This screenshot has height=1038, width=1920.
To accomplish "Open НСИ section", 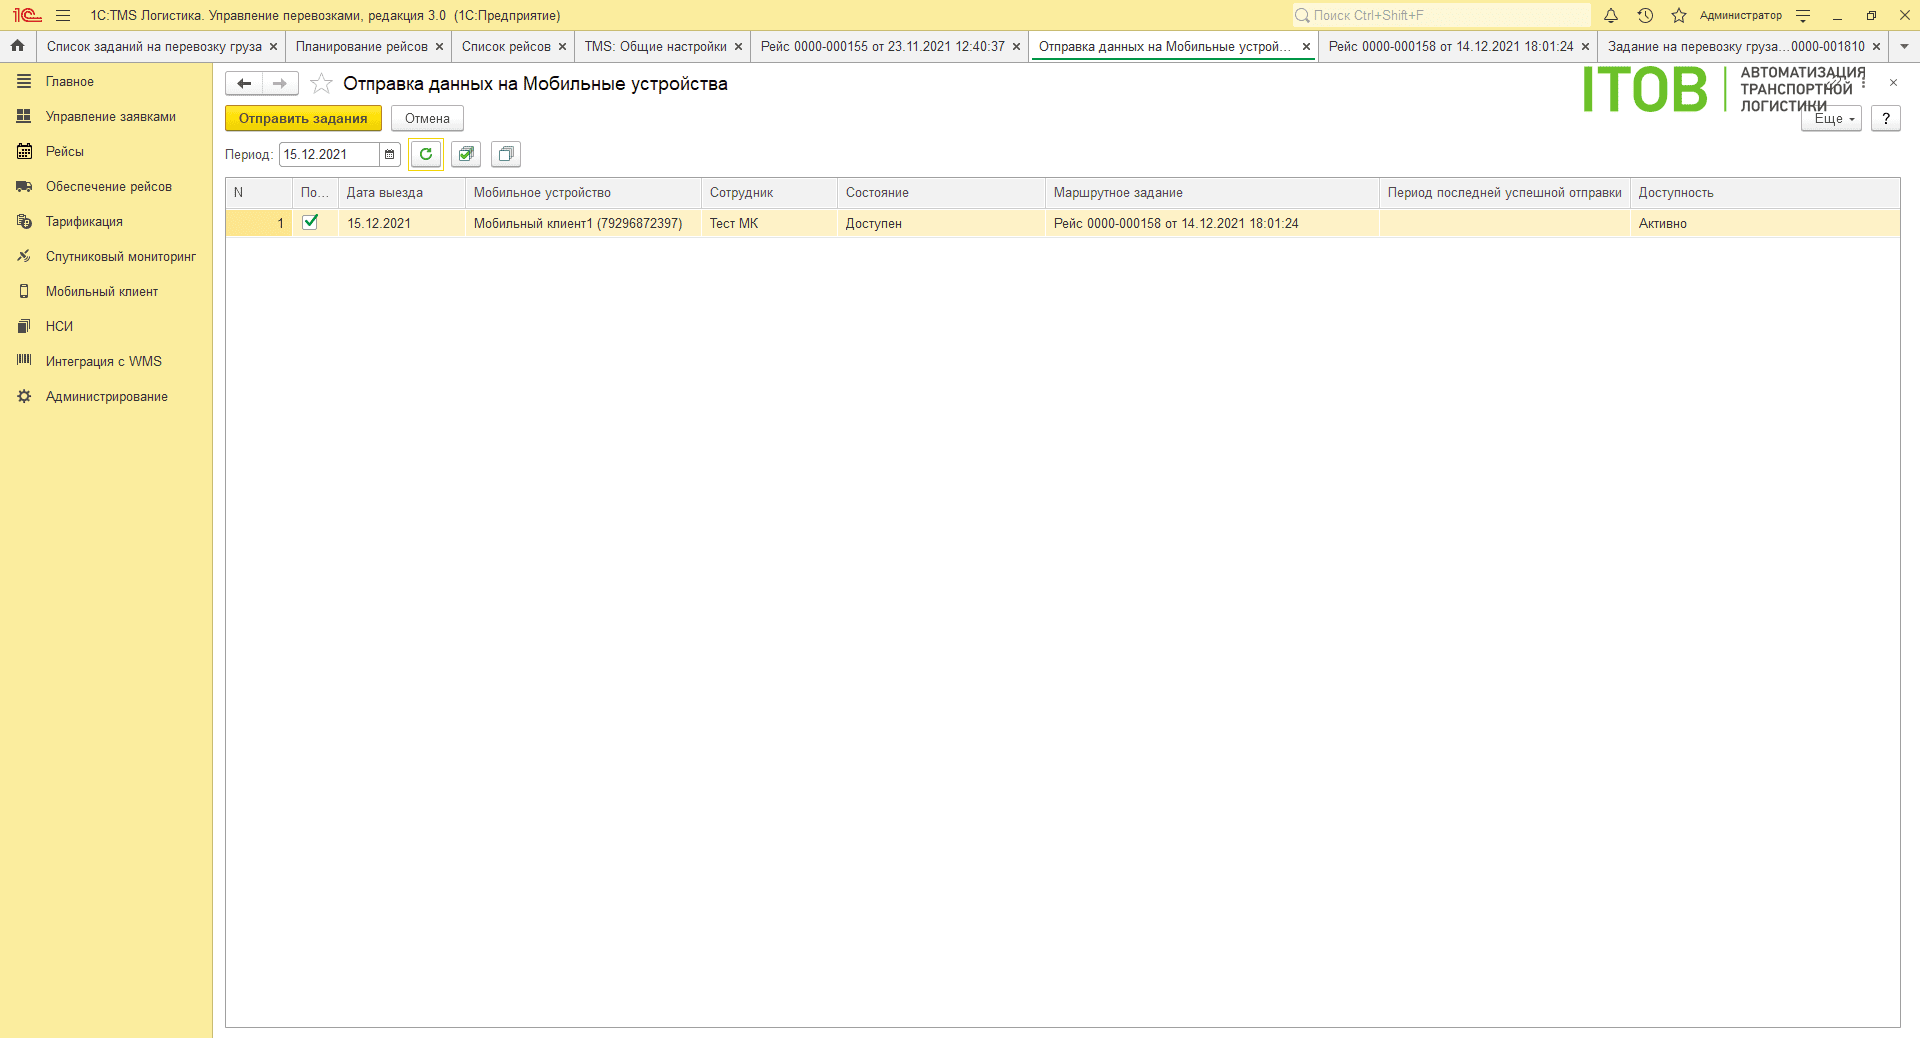I will pyautogui.click(x=106, y=327).
